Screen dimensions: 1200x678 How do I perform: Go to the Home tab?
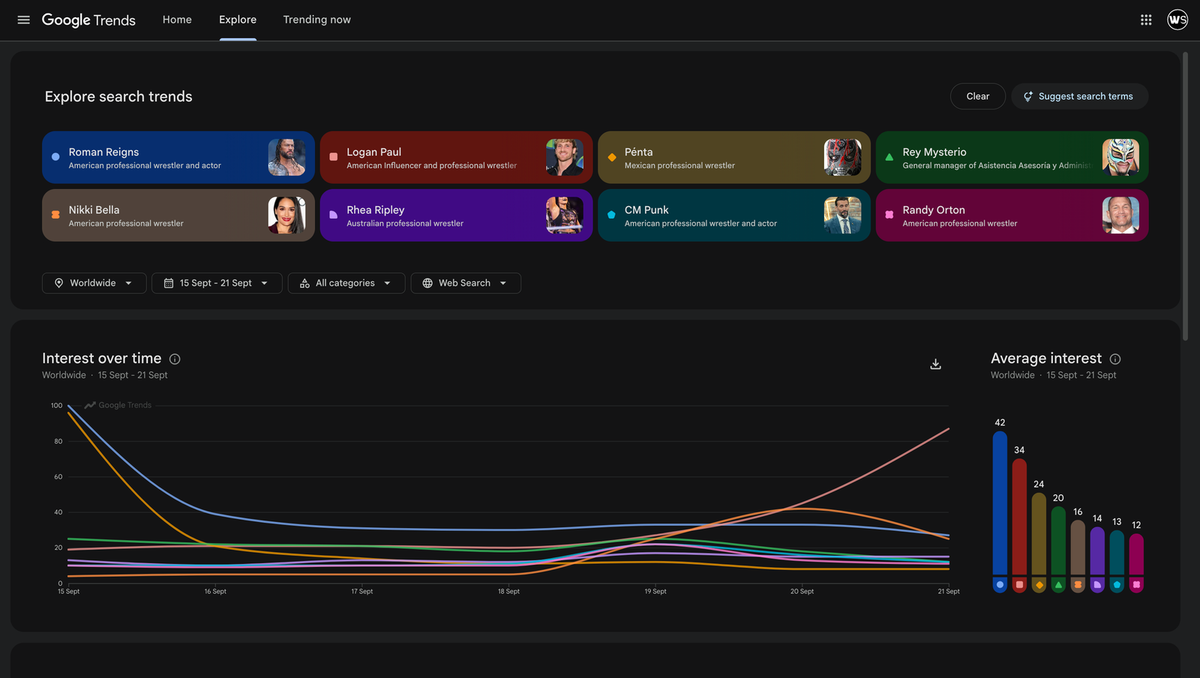point(177,20)
